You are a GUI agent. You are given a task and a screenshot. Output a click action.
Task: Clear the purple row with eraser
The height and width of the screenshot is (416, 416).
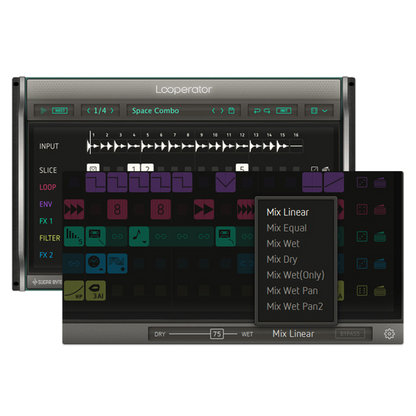point(380,182)
